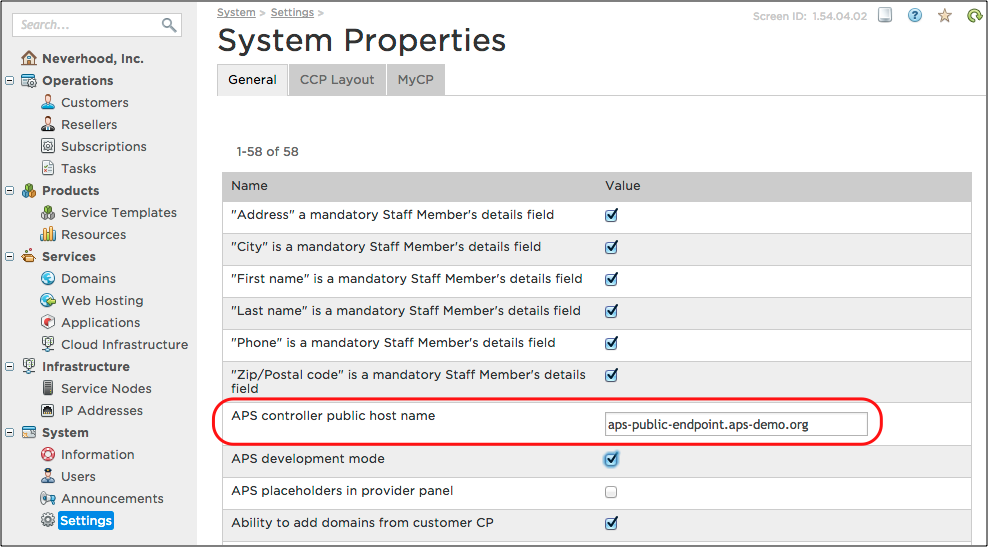988x547 pixels.
Task: Open Cloud Infrastructure in the sidebar
Action: pos(124,345)
